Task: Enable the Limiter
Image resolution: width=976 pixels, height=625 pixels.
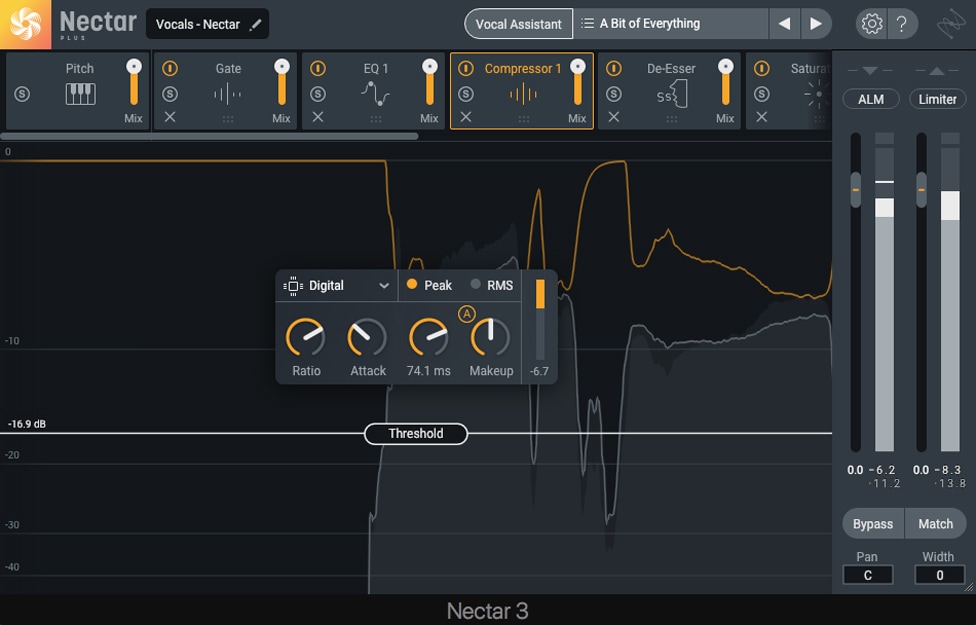Action: pyautogui.click(x=937, y=99)
